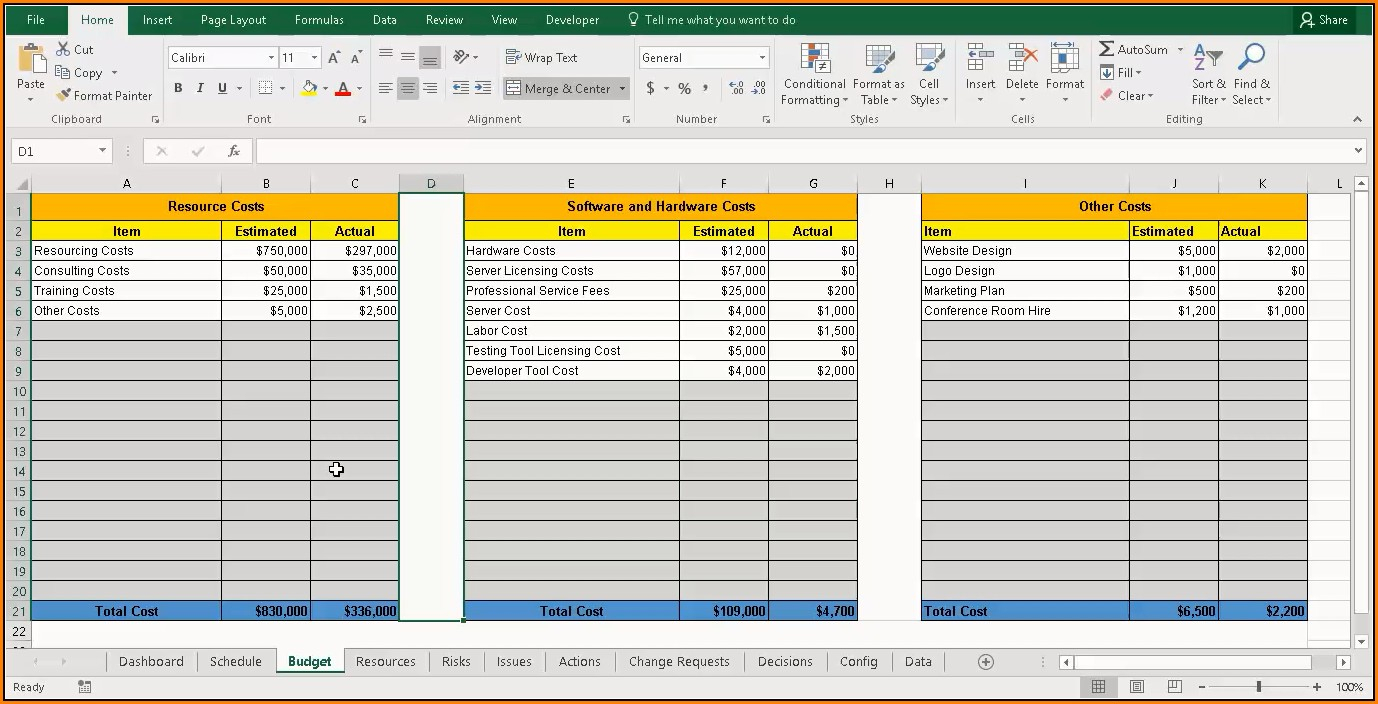Viewport: 1378px width, 704px height.
Task: Click the Increase Font Size icon
Action: [x=334, y=58]
